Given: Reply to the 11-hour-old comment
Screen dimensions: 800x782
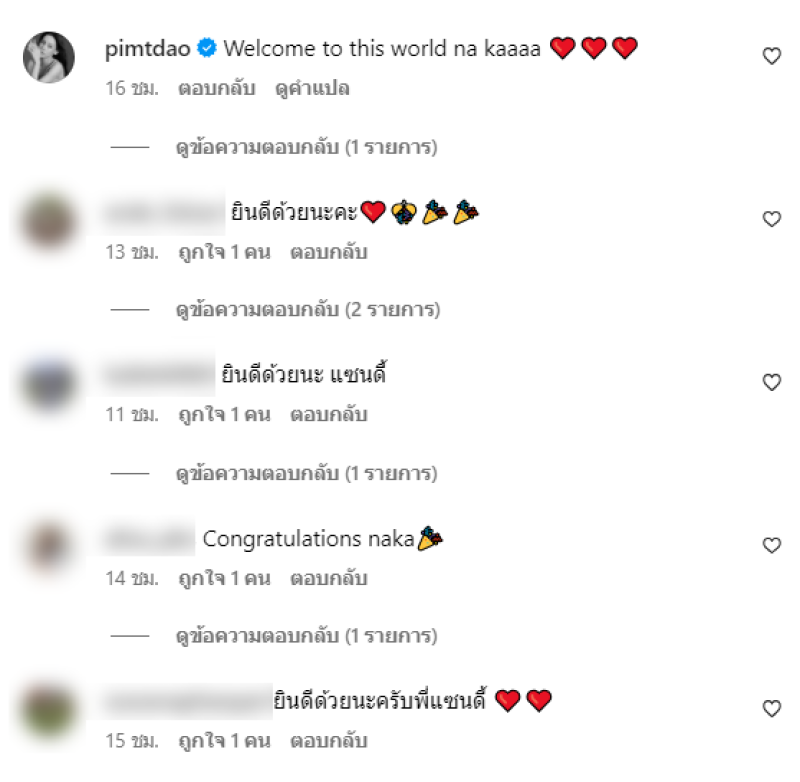Looking at the screenshot, I should coord(329,414).
